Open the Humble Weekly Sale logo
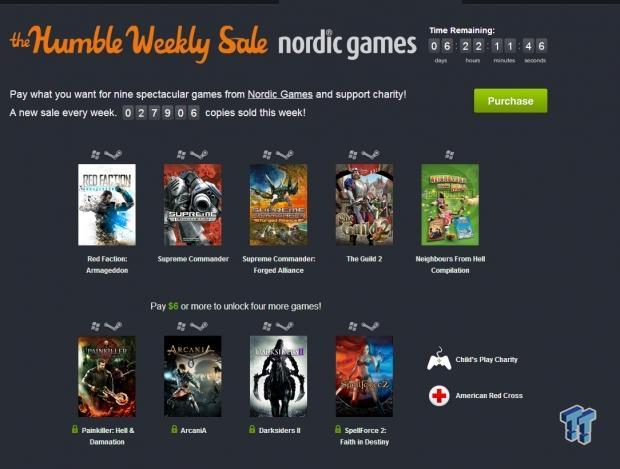Viewport: 620px width, 469px height. 139,42
